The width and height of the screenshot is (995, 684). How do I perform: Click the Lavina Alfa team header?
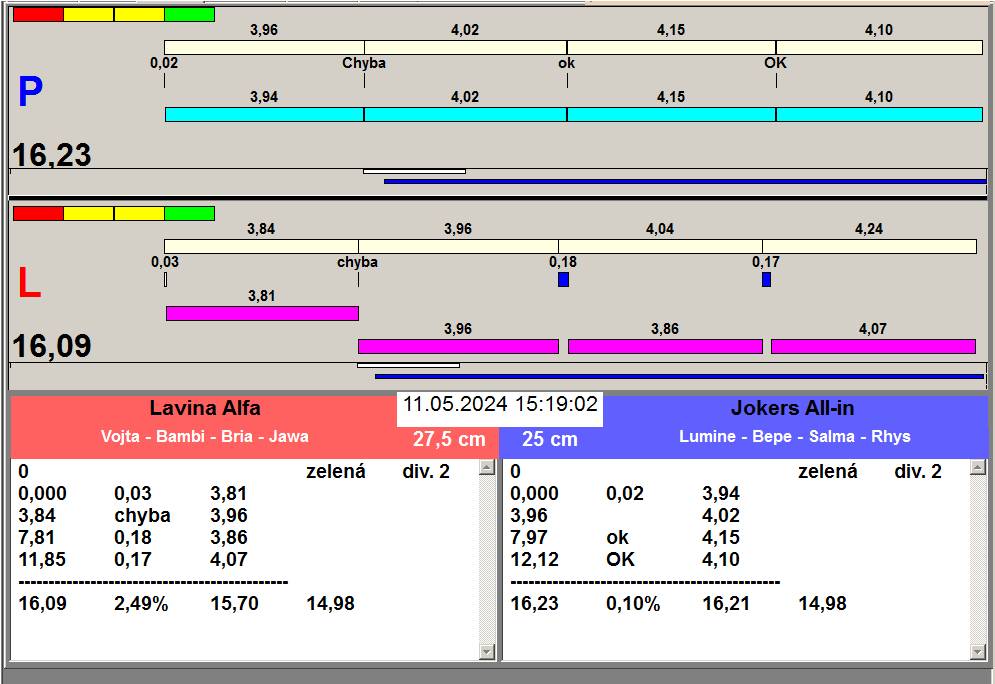click(204, 408)
